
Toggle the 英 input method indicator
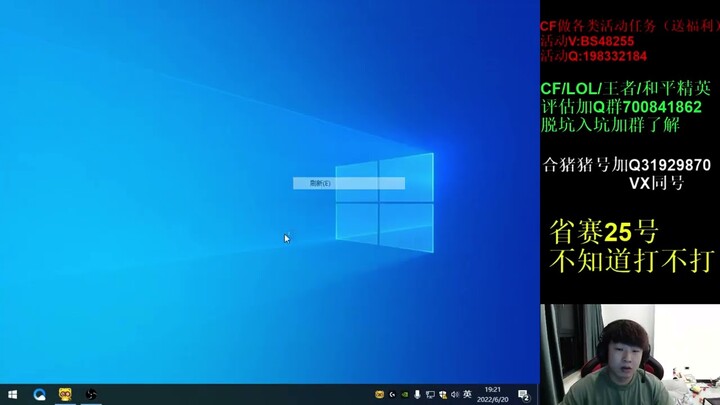(x=467, y=394)
